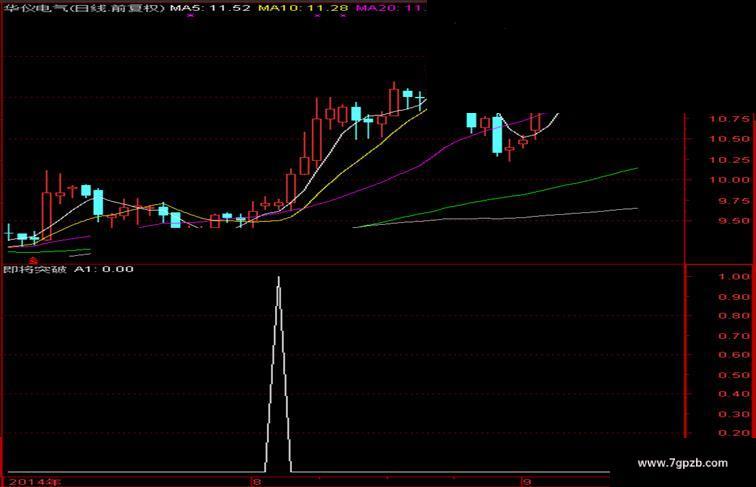This screenshot has width=756, height=487.
Task: Click the 2014年 date label on timeline
Action: point(35,482)
